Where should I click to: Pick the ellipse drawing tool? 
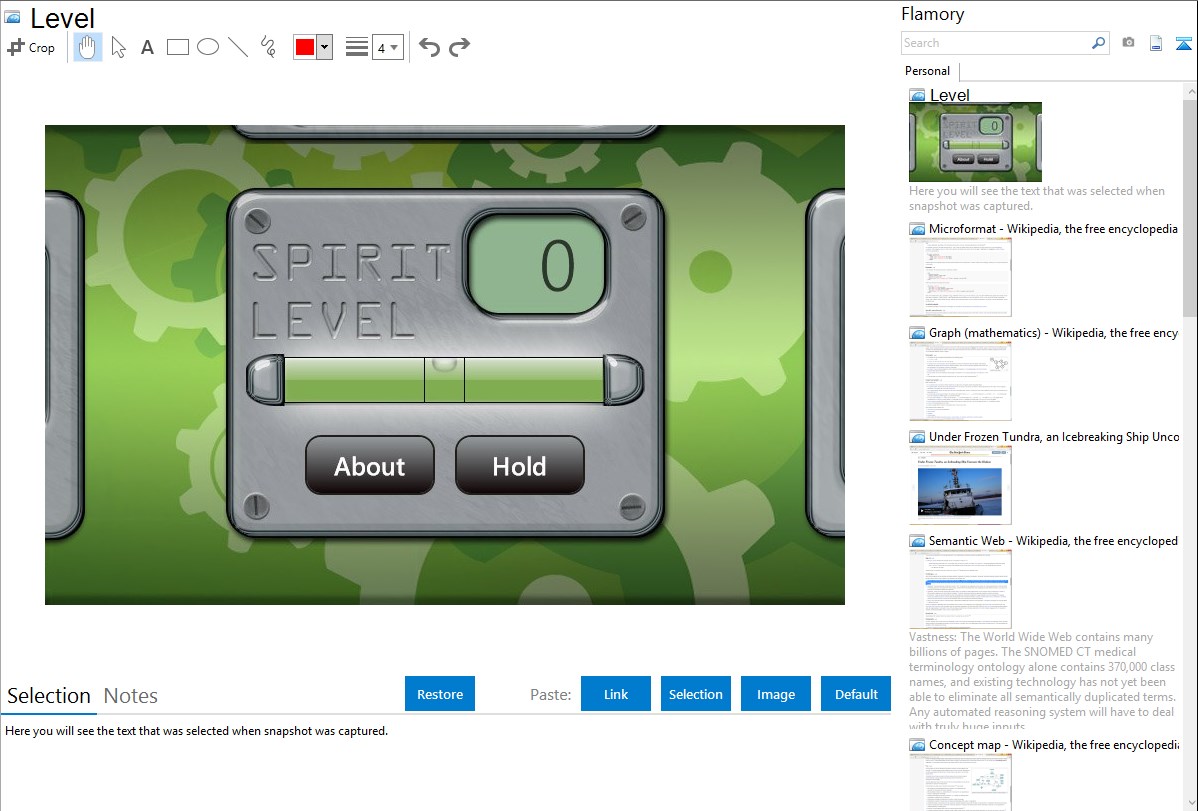tap(208, 47)
